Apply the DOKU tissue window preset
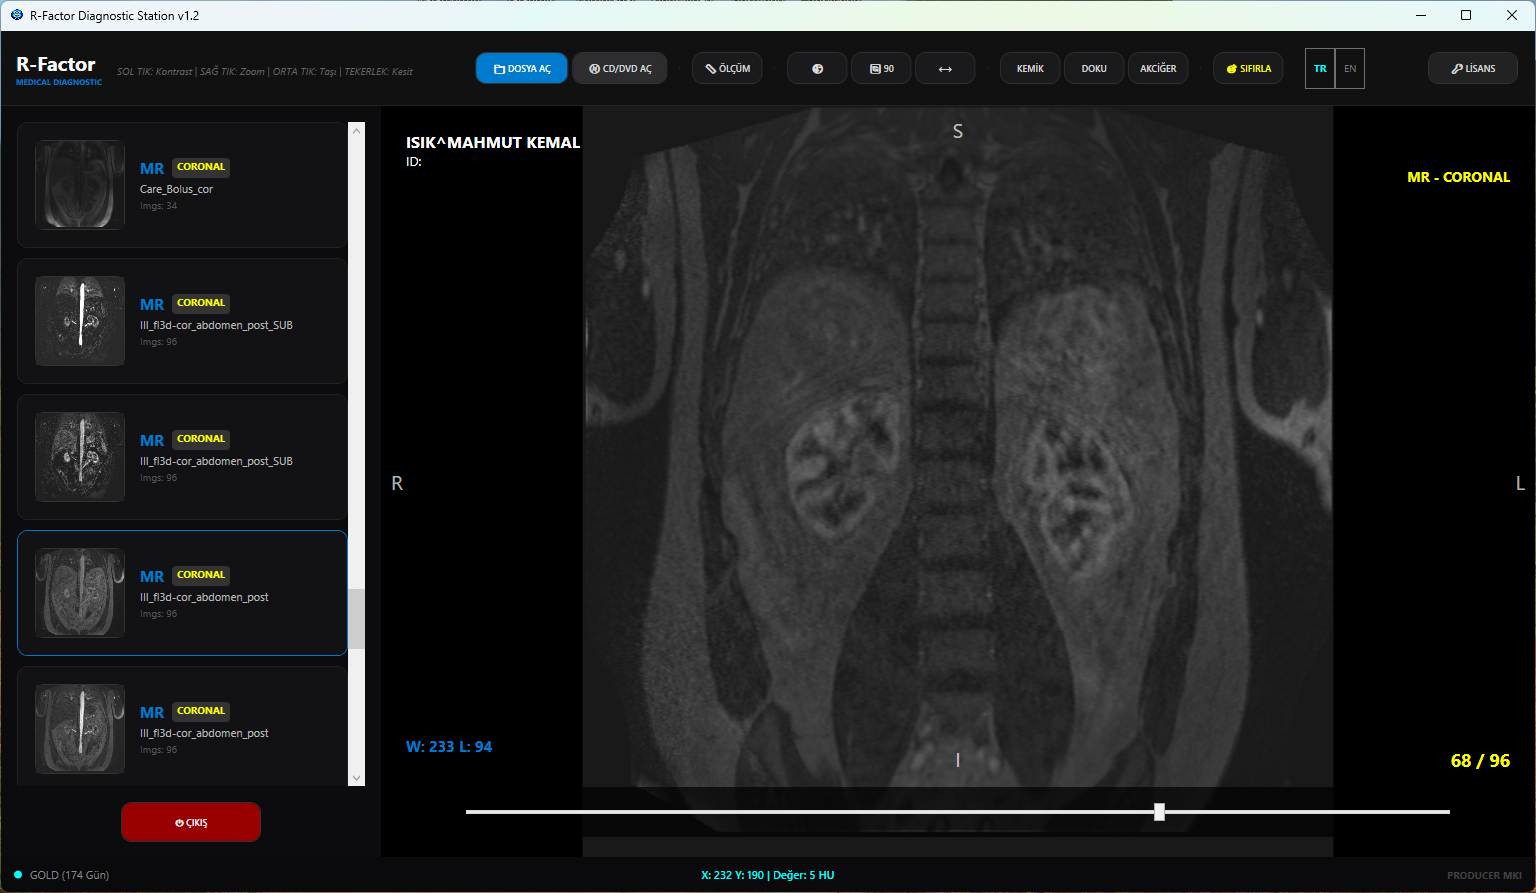This screenshot has width=1536, height=893. (1094, 69)
